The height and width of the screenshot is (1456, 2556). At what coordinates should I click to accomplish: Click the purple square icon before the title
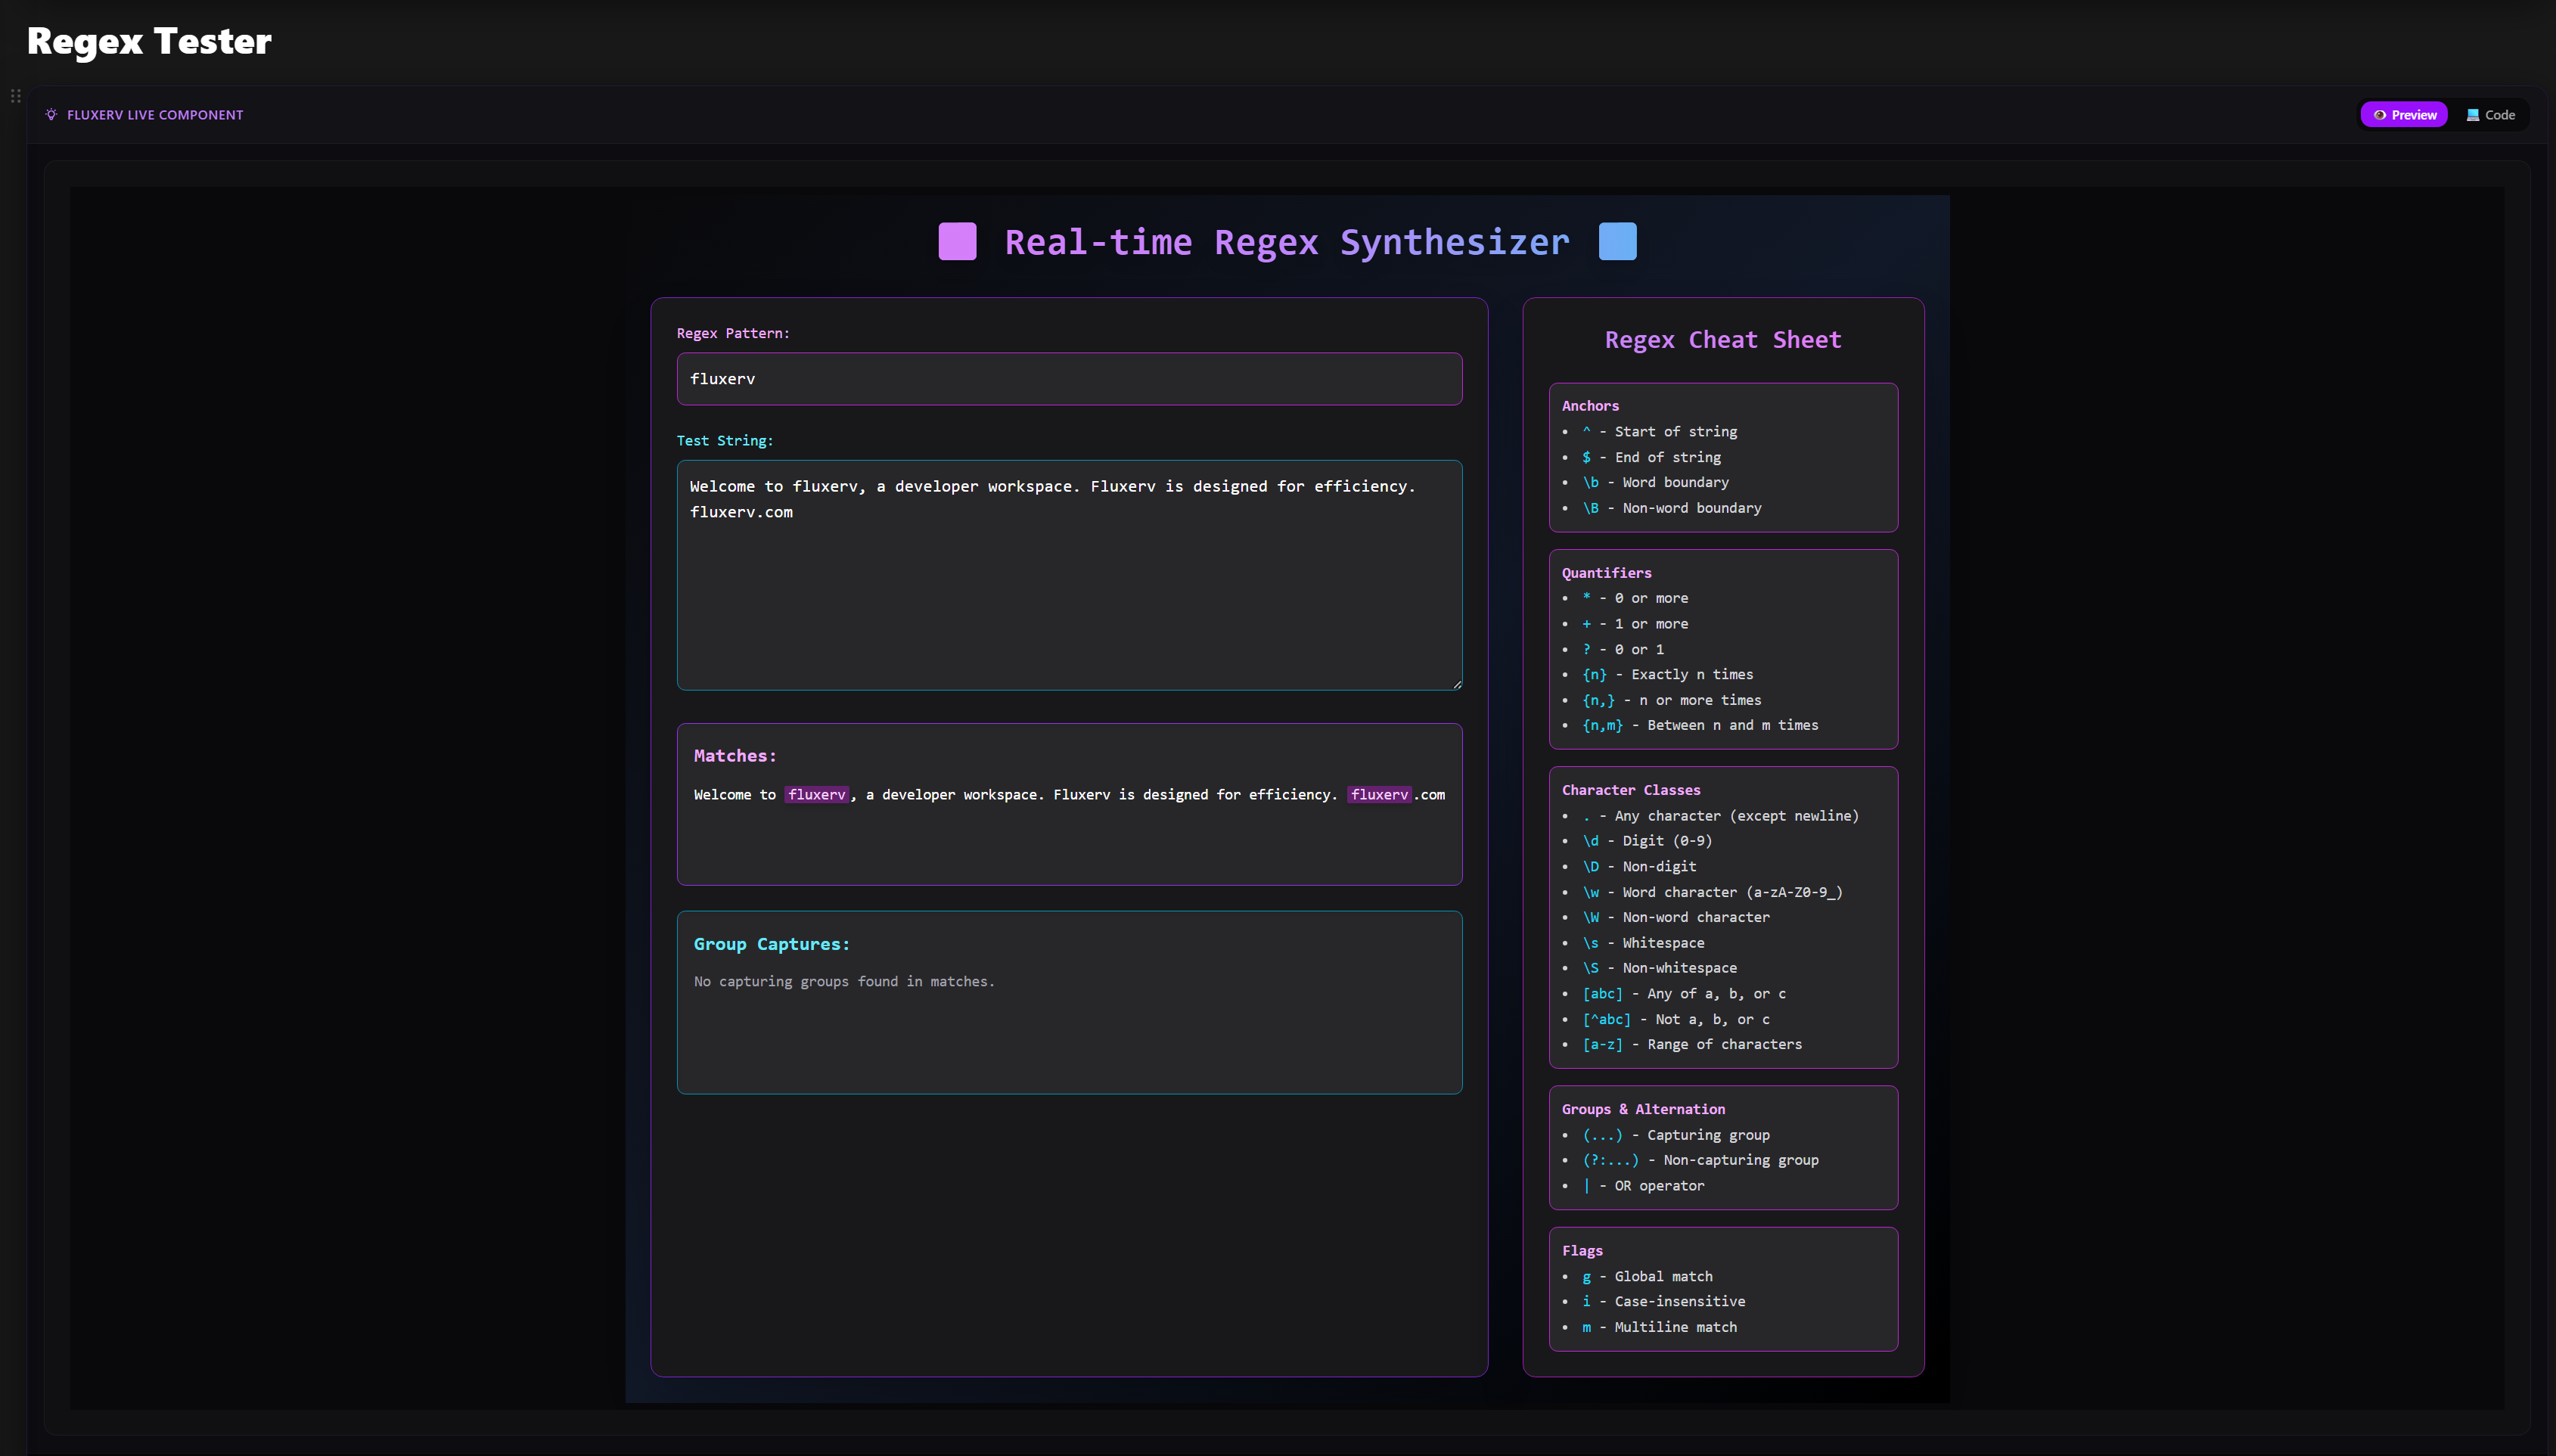tap(957, 242)
